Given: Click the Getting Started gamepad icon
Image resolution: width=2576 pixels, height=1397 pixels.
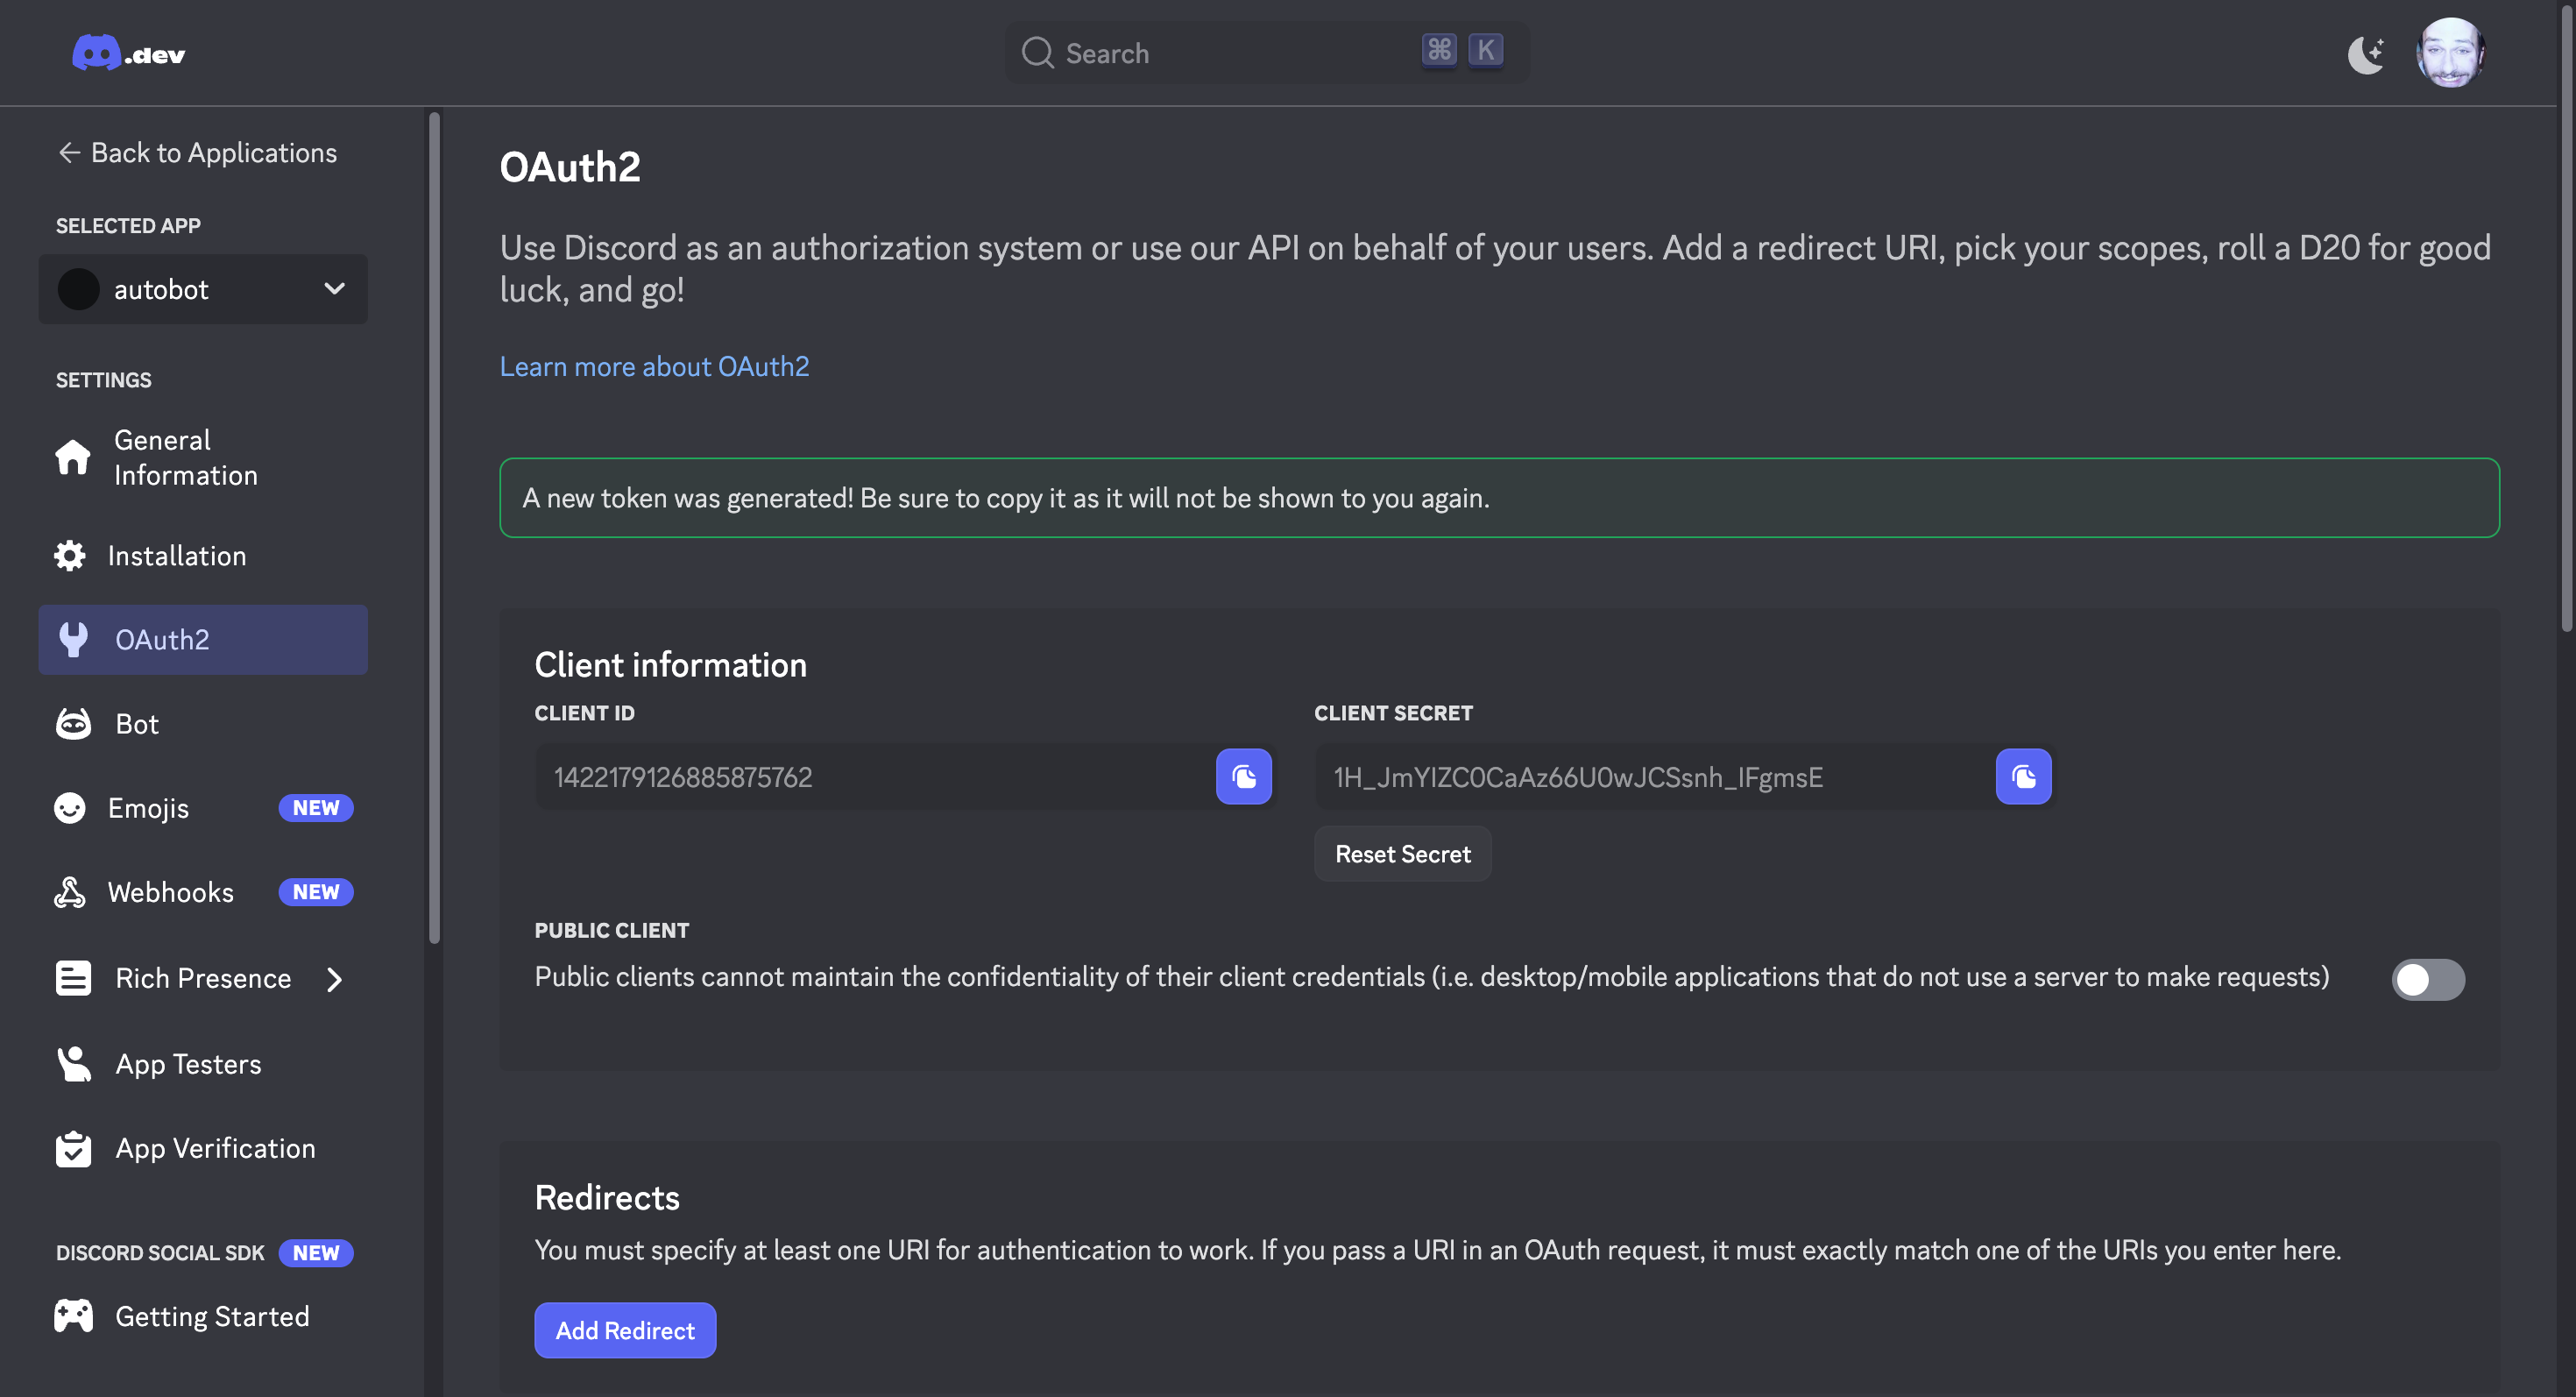Looking at the screenshot, I should (x=73, y=1316).
